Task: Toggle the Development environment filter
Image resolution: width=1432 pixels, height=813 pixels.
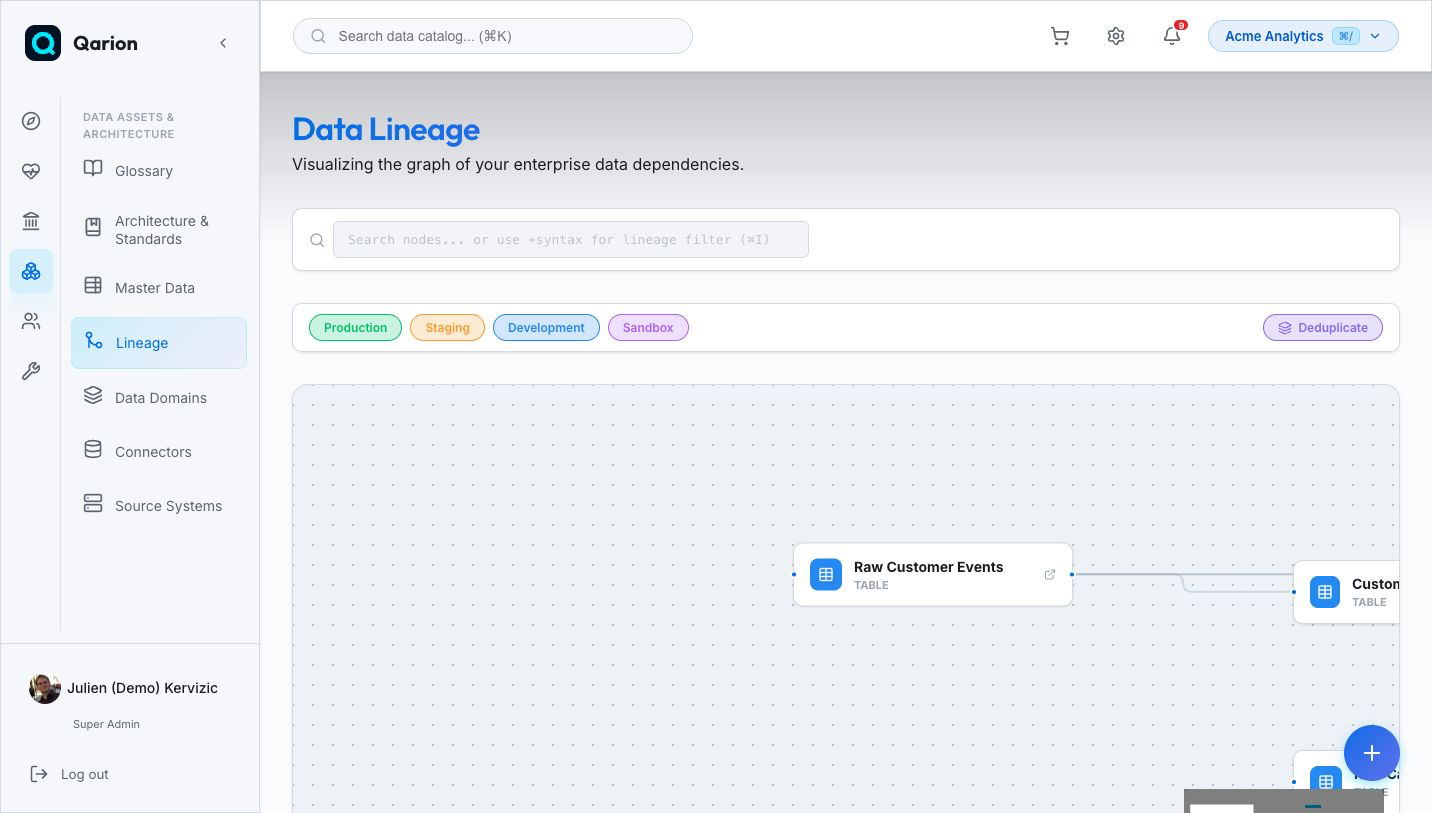Action: click(546, 328)
